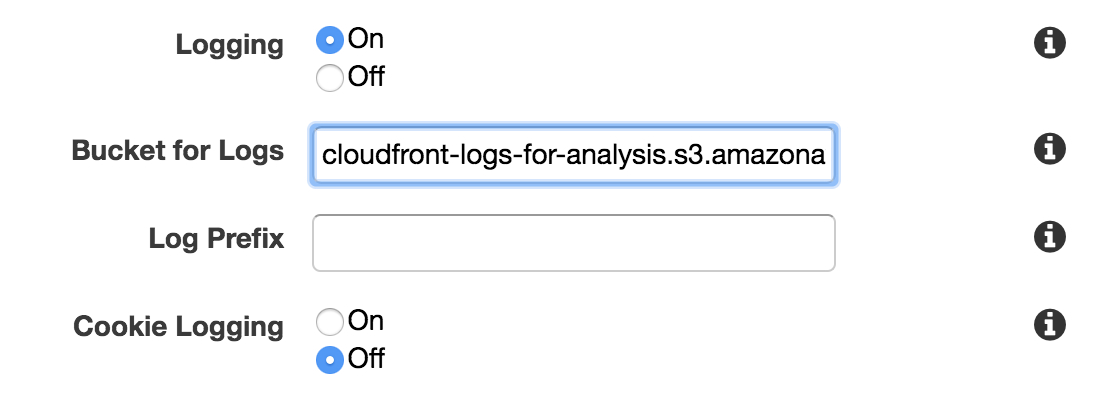1114x394 pixels.
Task: Turn Logging Off via radio button
Action: [x=330, y=77]
